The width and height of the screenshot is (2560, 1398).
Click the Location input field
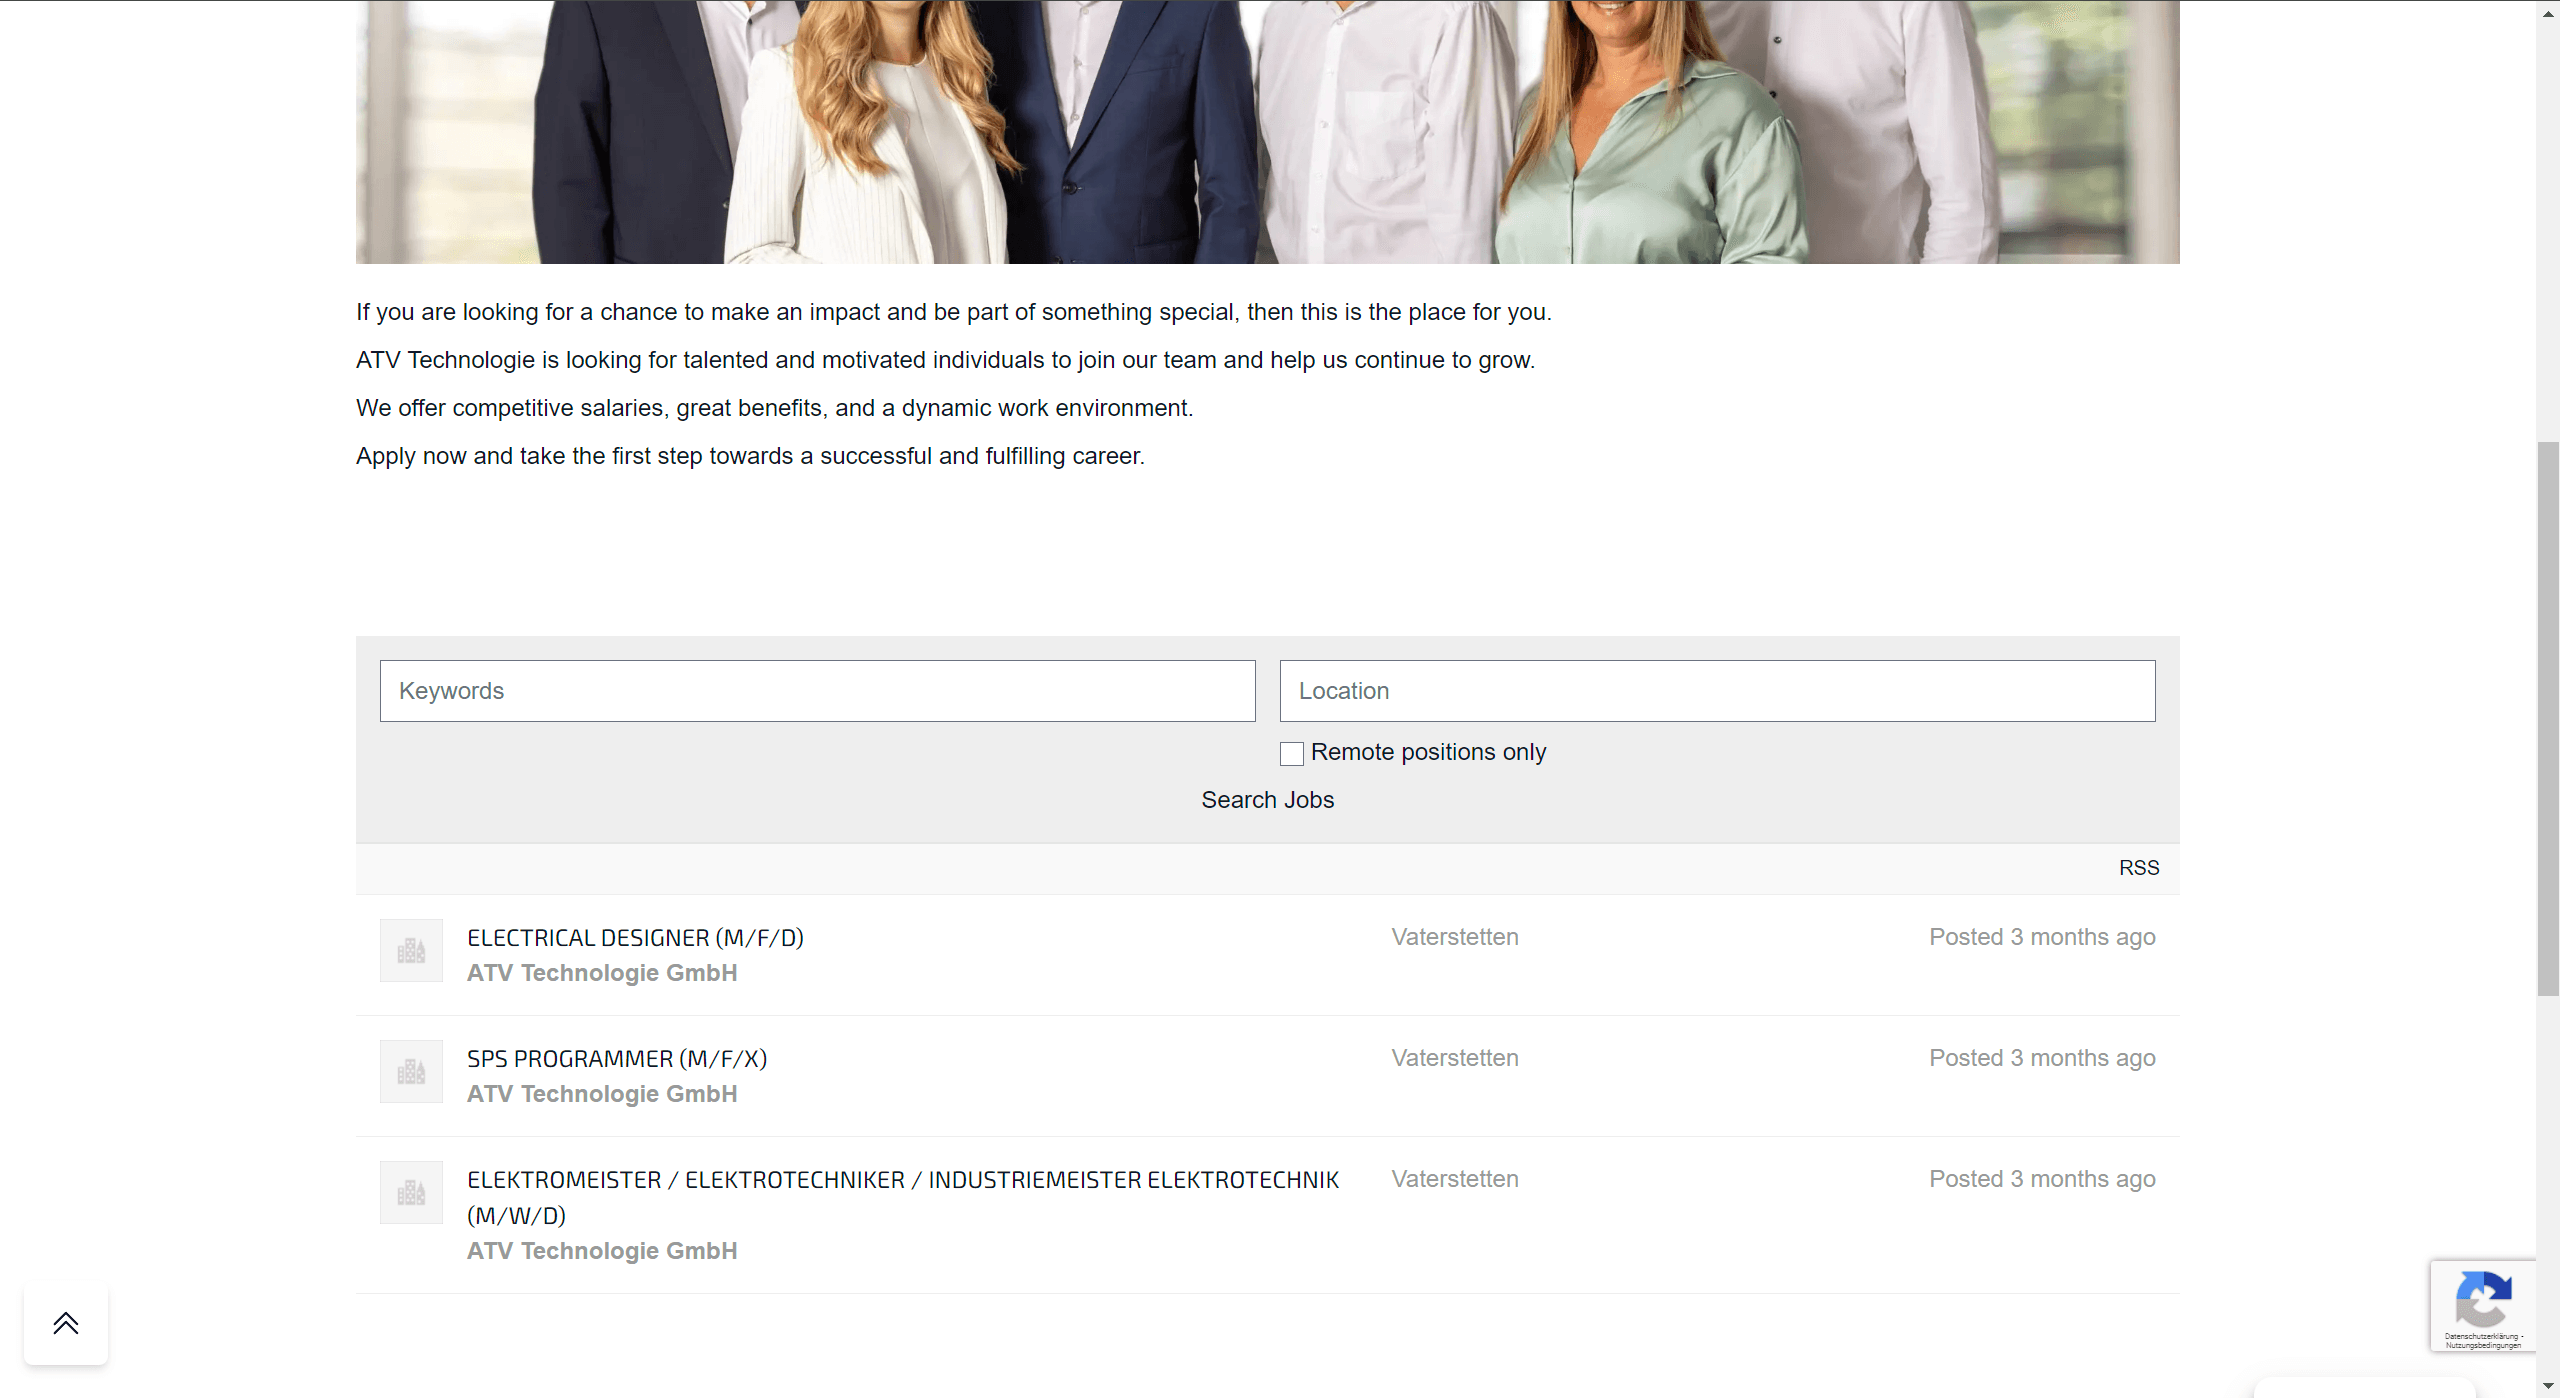1717,691
